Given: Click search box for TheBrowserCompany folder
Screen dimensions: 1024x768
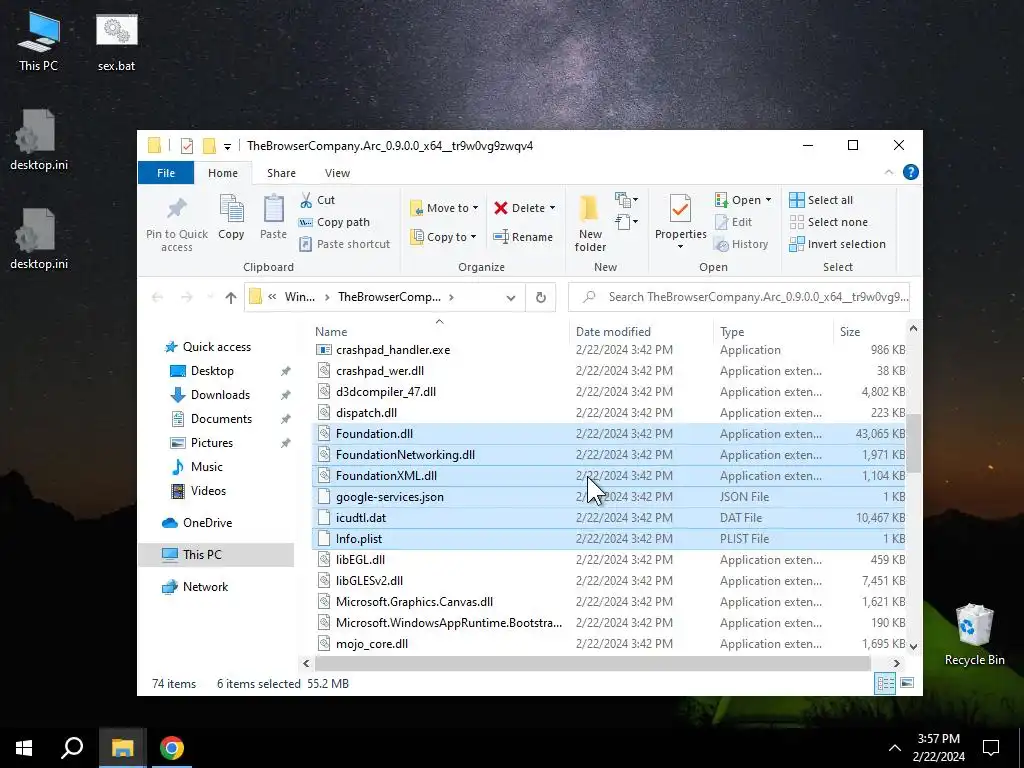Looking at the screenshot, I should pyautogui.click(x=739, y=297).
